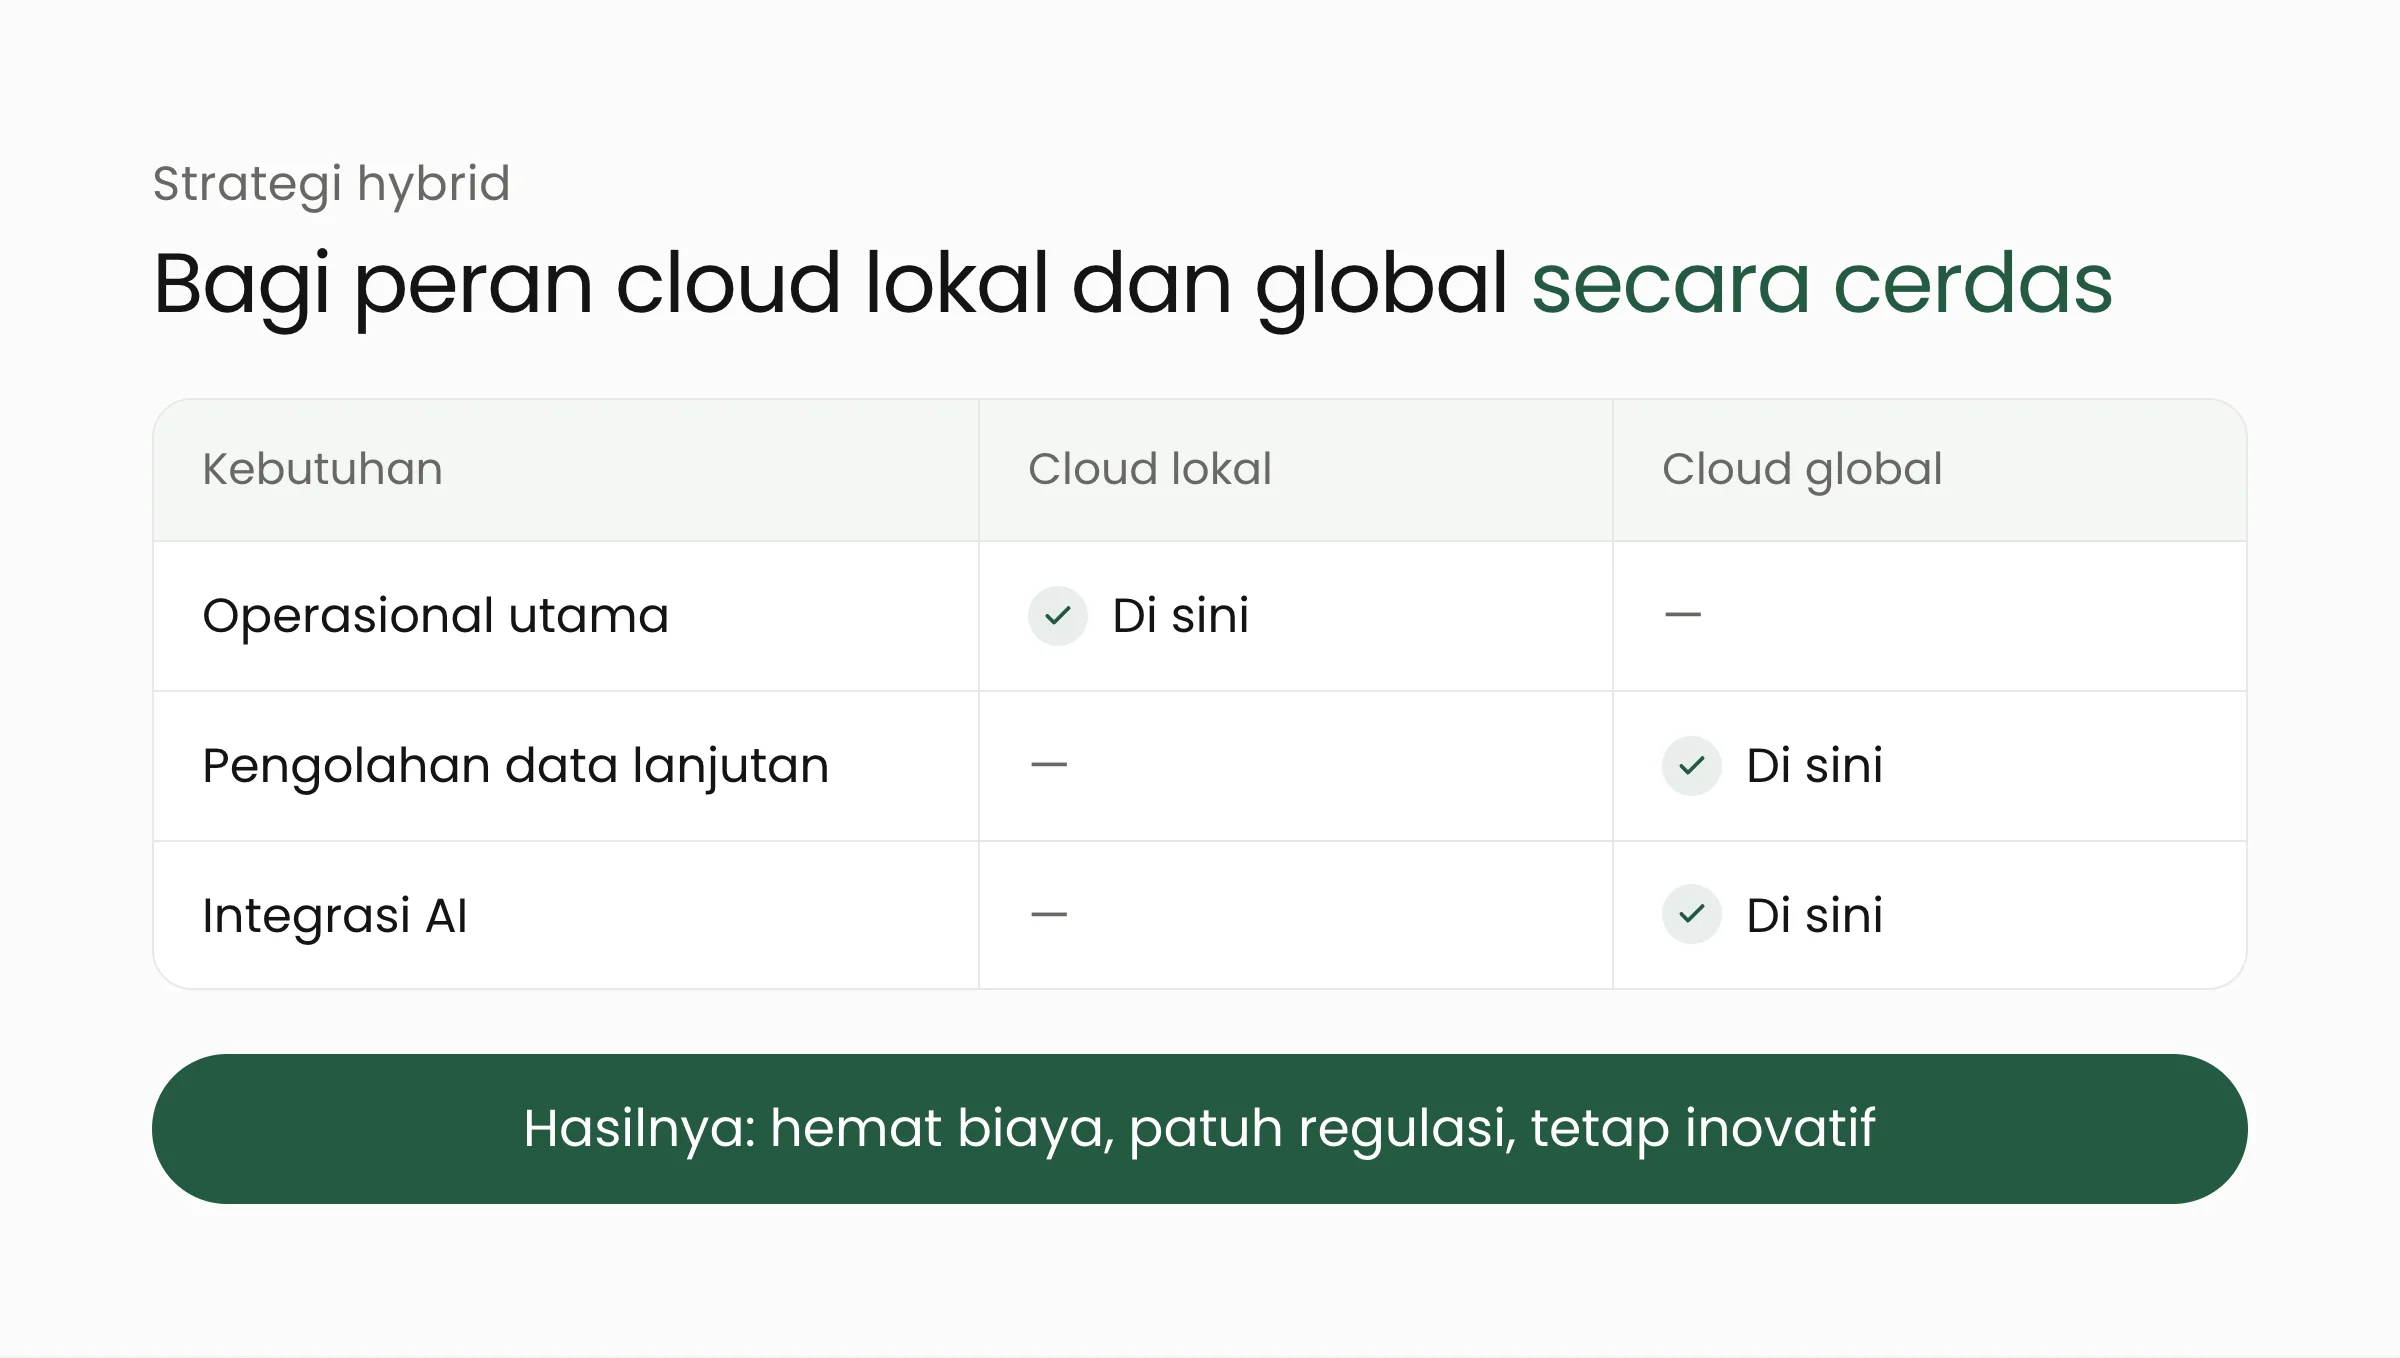Click Di sini text in Operasional utama row
This screenshot has width=2400, height=1358.
coord(1181,616)
